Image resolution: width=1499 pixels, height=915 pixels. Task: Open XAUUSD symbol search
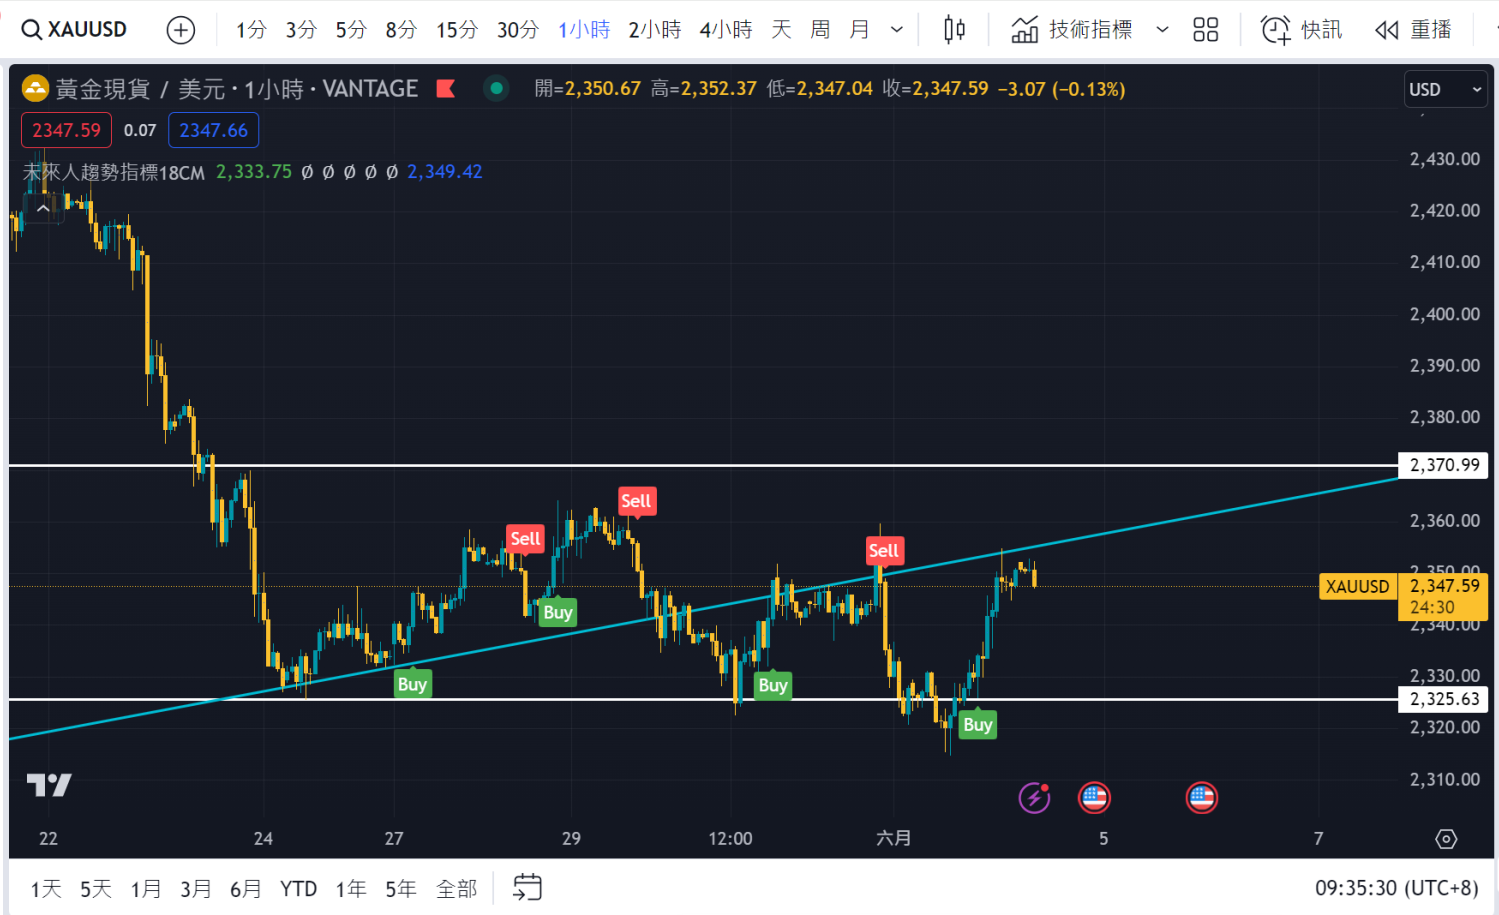tap(75, 30)
